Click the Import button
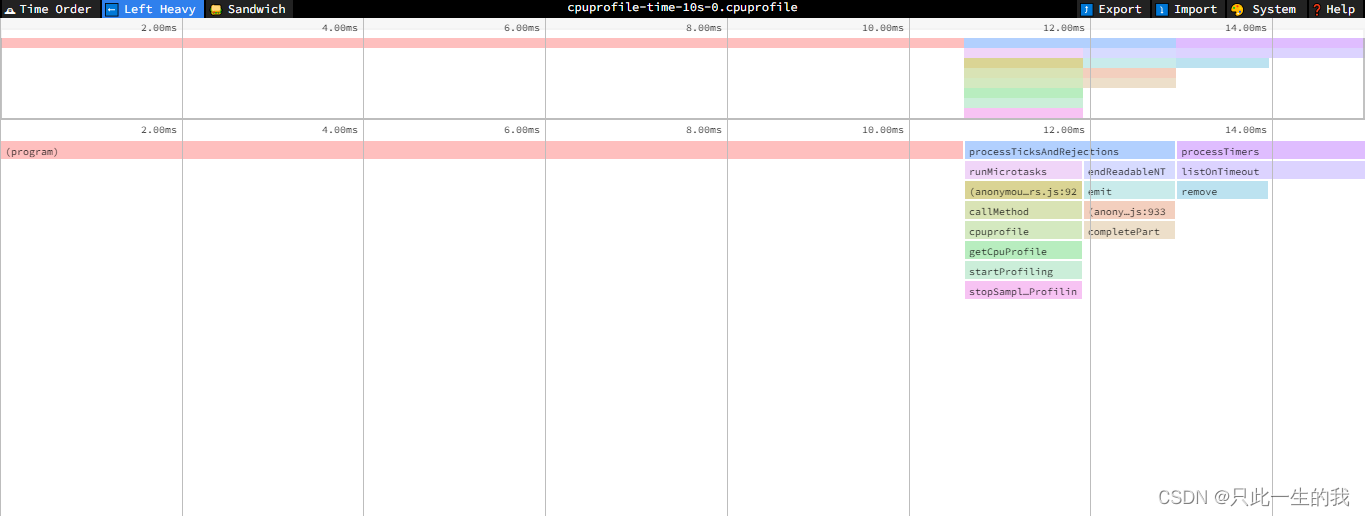Screen dimensions: 1365x516 pos(1187,9)
